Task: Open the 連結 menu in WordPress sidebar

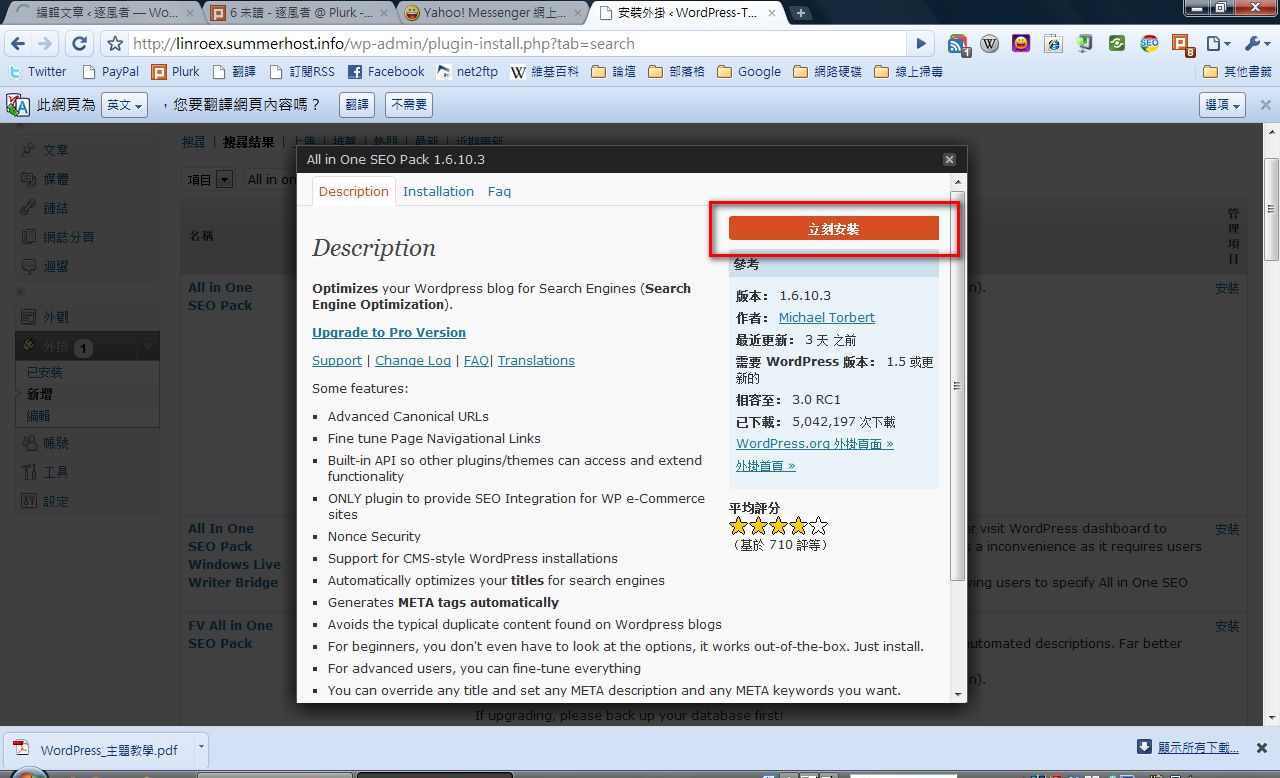Action: coord(56,207)
